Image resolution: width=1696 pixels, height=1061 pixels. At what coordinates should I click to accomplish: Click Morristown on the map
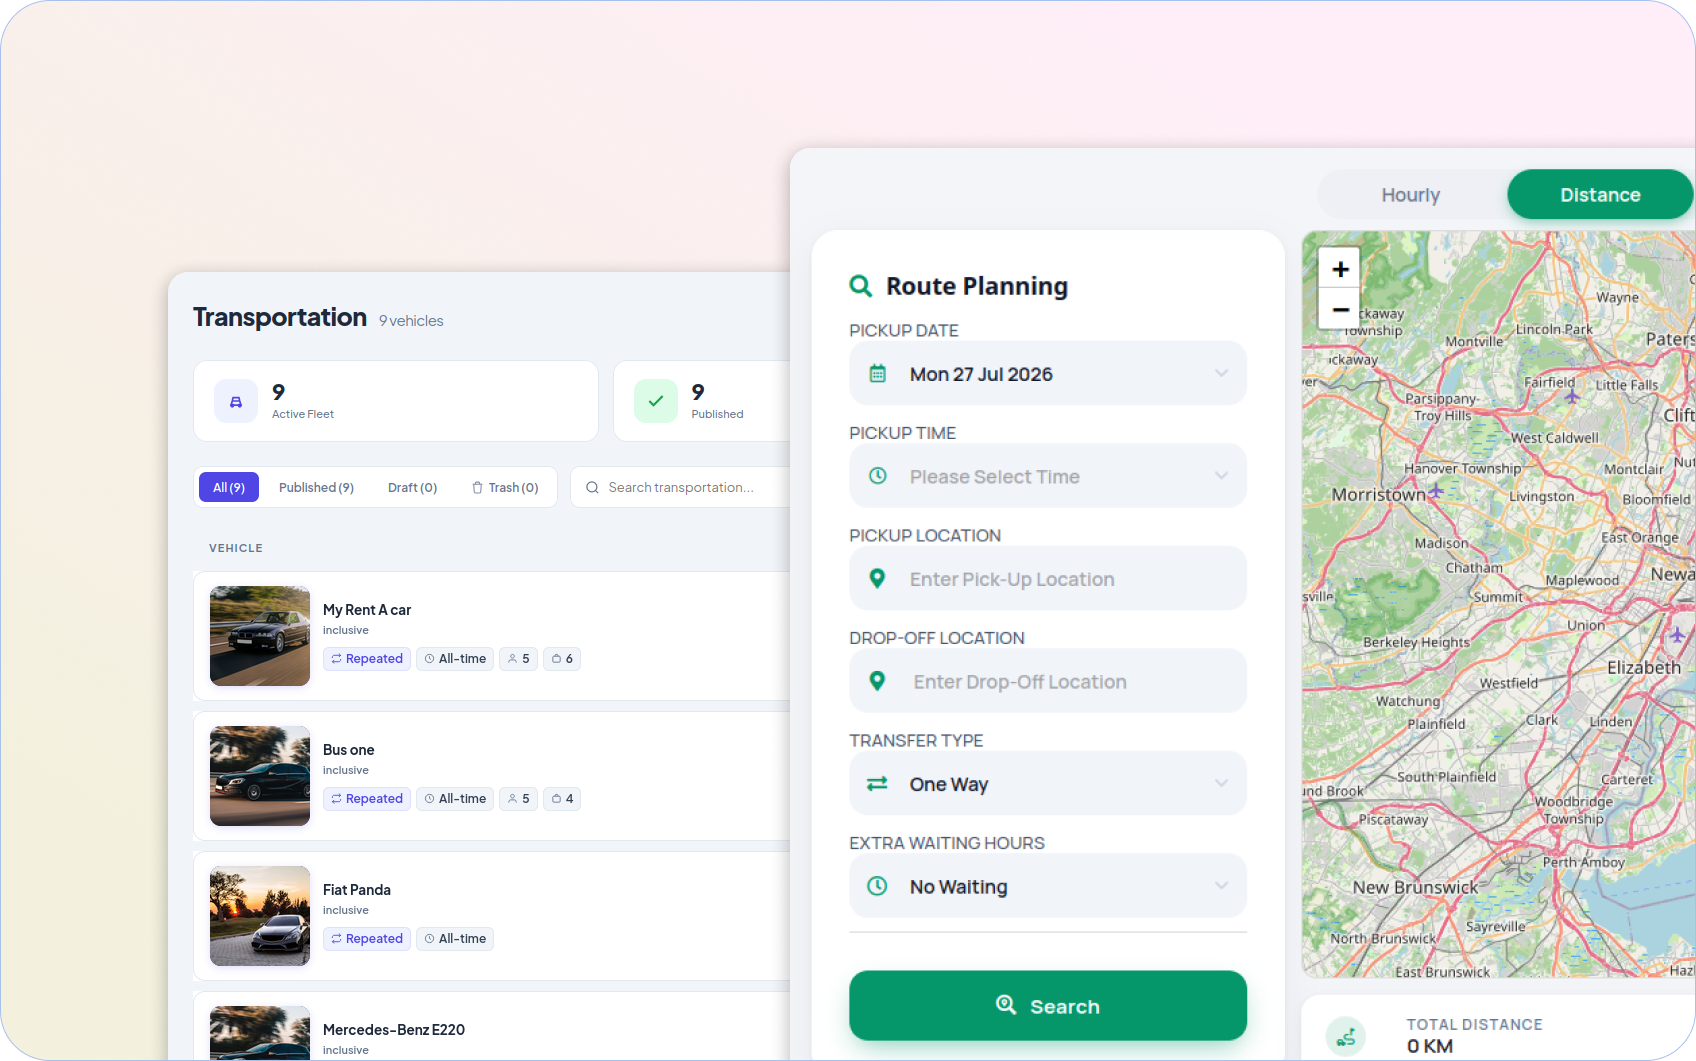coord(1378,495)
